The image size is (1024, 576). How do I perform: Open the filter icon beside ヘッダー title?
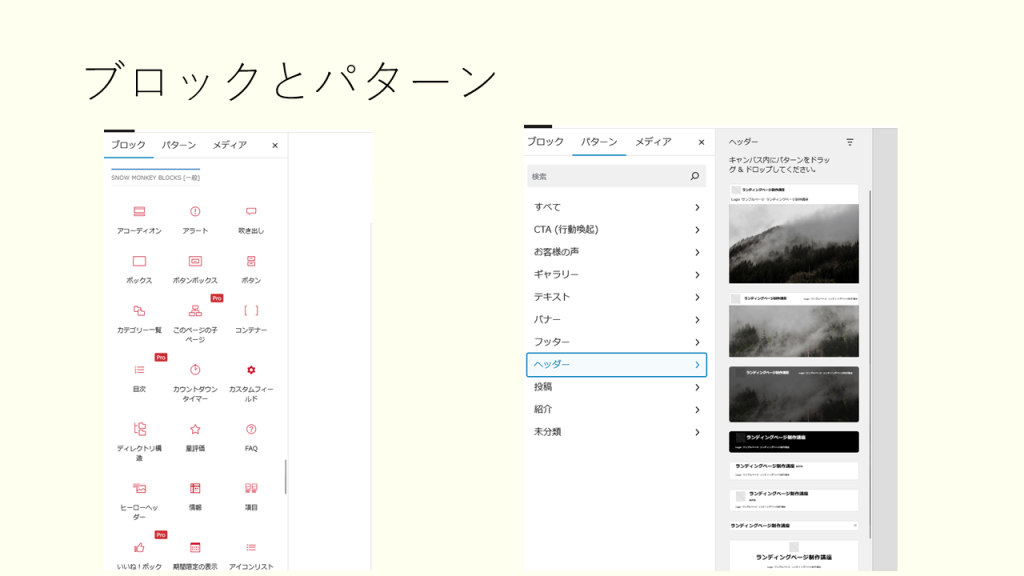tap(850, 142)
